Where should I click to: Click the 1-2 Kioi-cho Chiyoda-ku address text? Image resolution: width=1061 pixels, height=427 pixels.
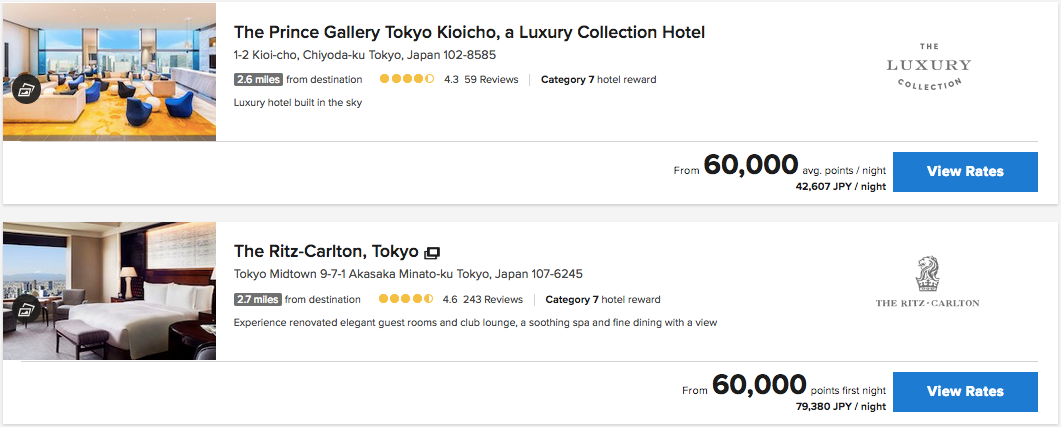(364, 55)
